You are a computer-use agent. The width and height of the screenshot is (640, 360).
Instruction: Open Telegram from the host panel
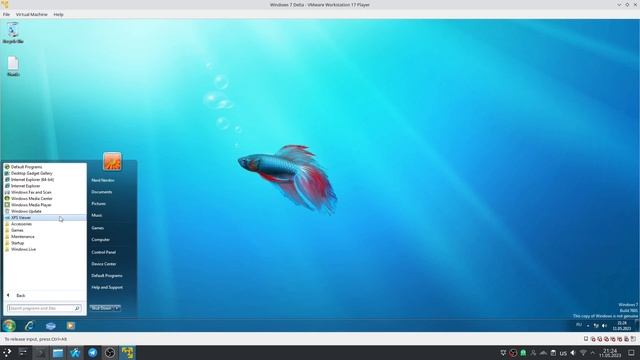tap(93, 353)
